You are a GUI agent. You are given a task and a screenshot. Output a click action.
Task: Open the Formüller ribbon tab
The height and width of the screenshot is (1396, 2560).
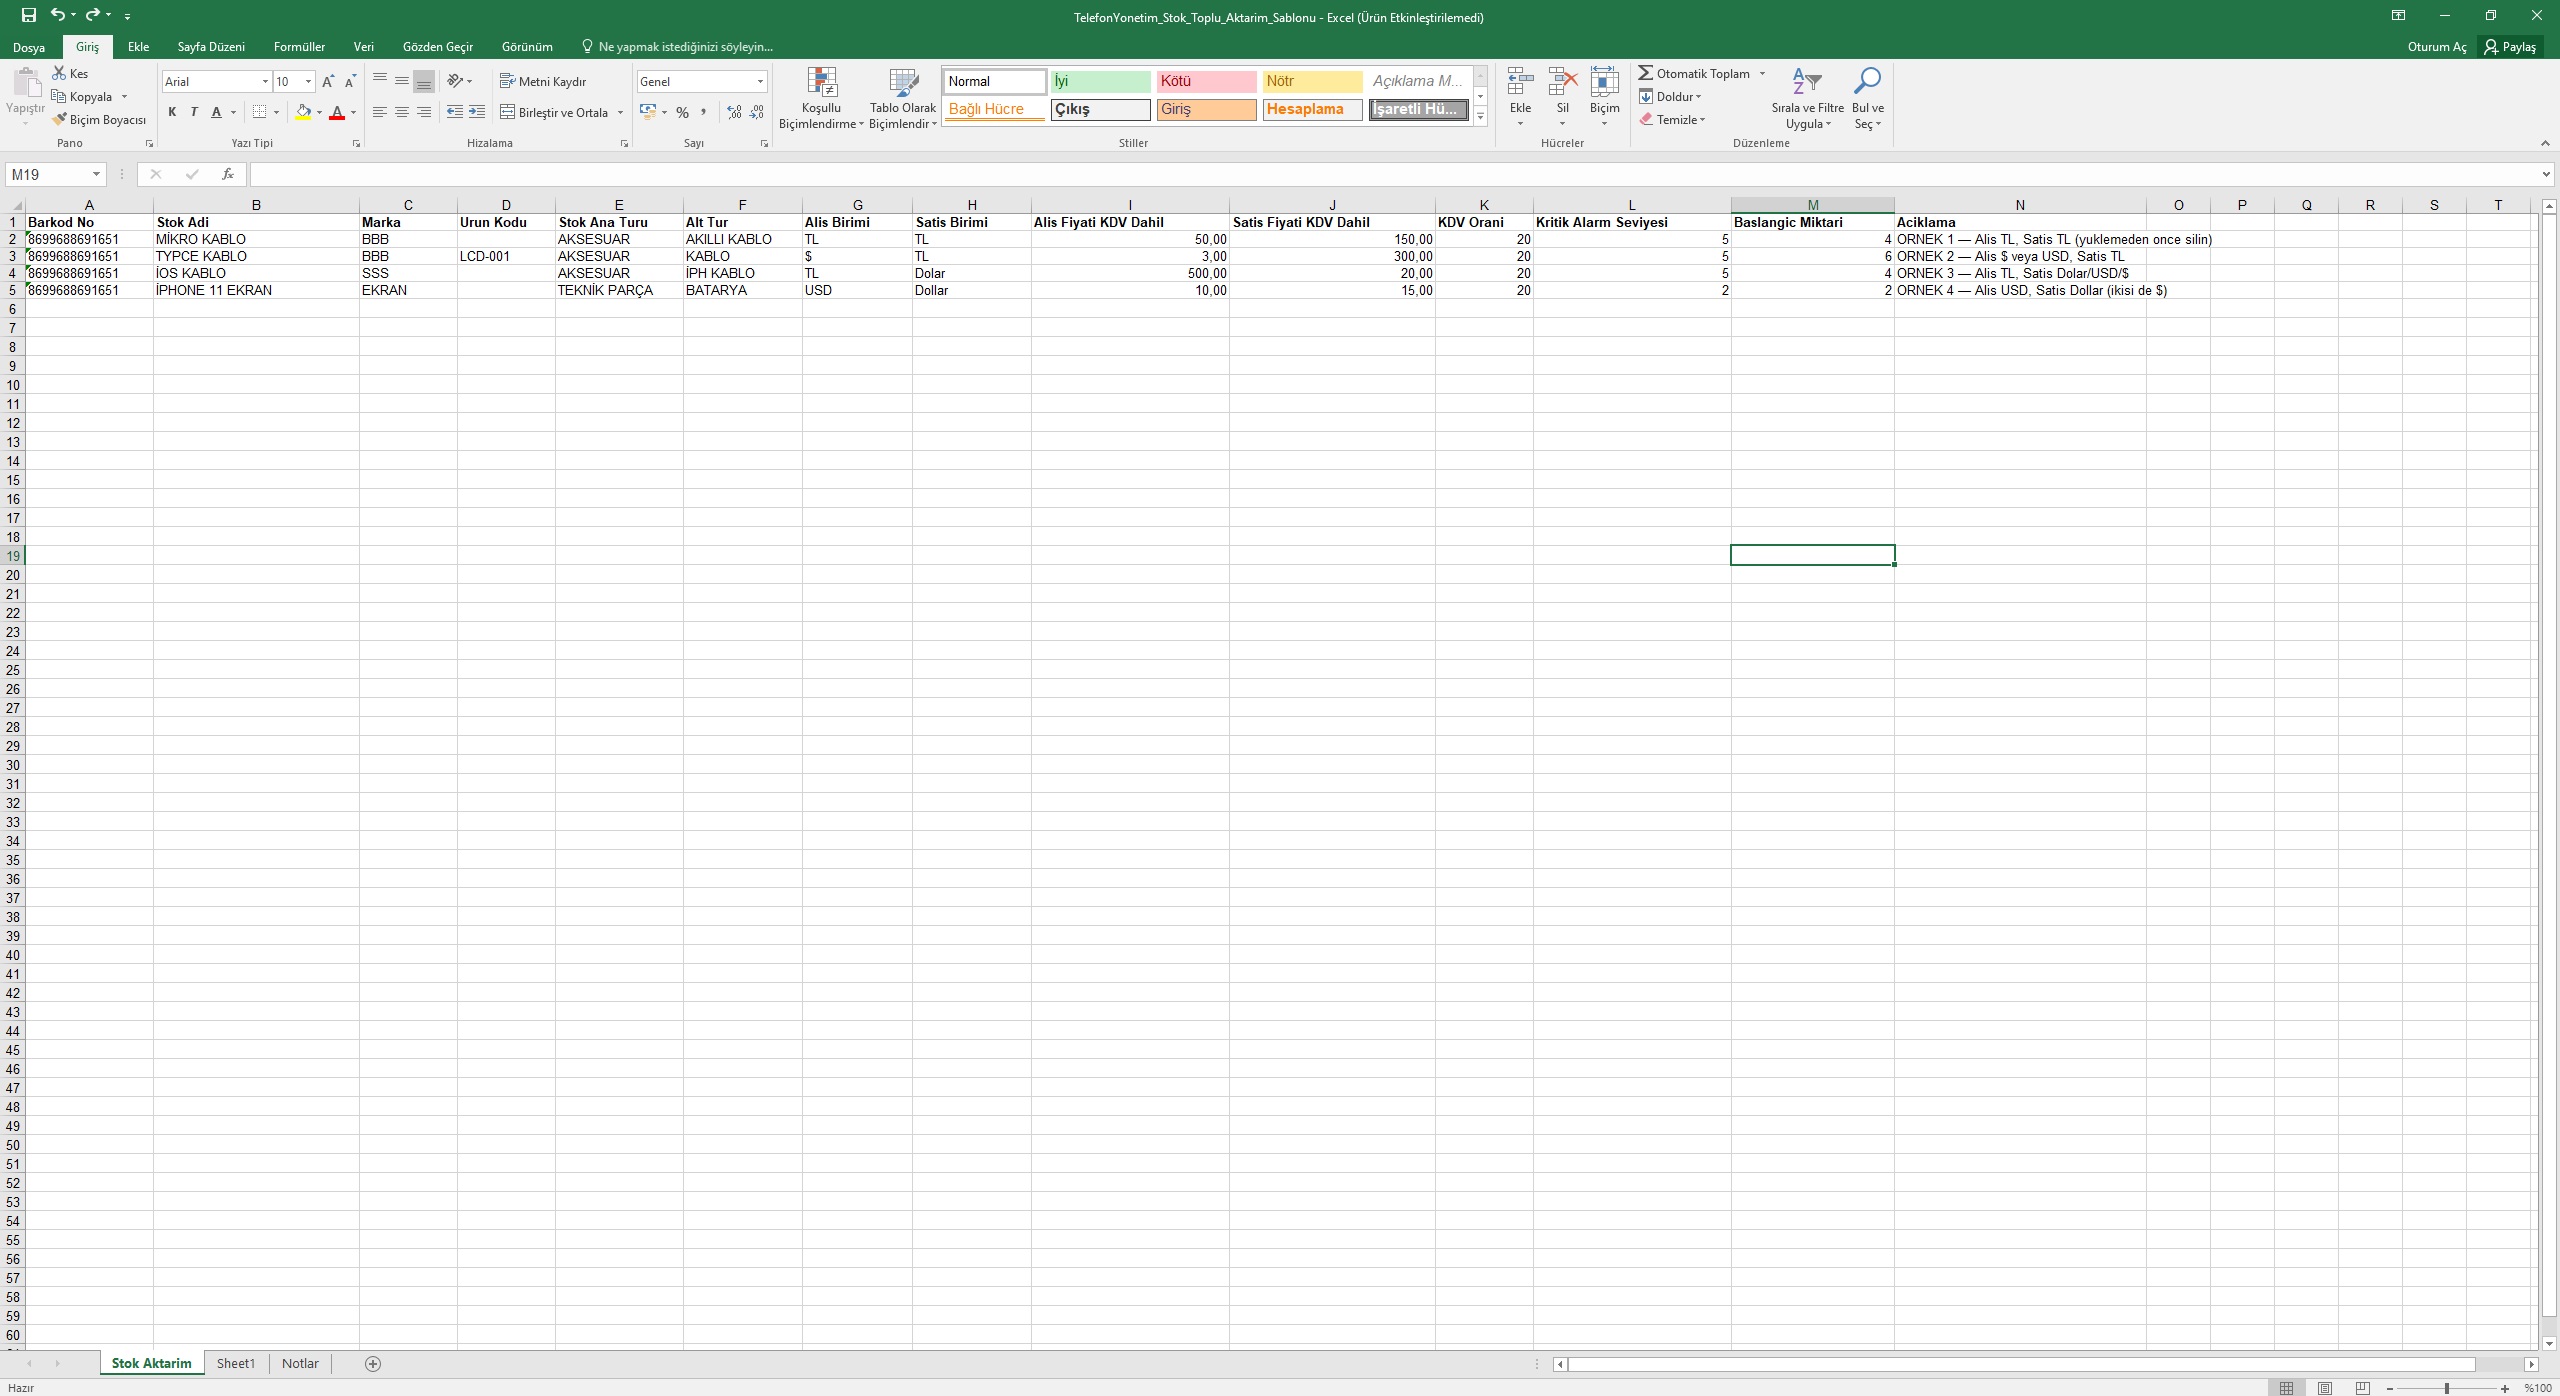pyautogui.click(x=299, y=47)
